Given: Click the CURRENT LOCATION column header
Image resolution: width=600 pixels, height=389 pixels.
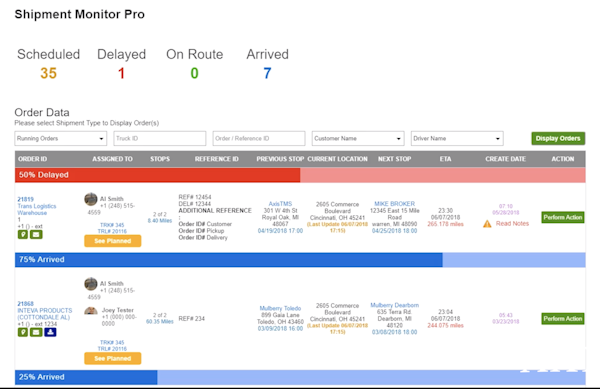Looking at the screenshot, I should (338, 159).
